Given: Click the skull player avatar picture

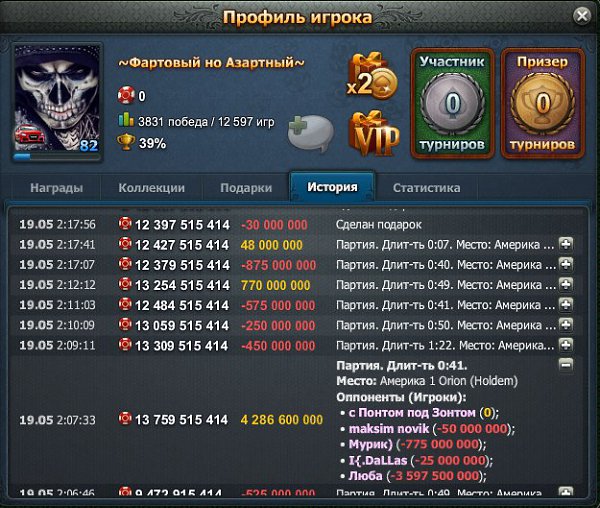Looking at the screenshot, I should pyautogui.click(x=57, y=98).
